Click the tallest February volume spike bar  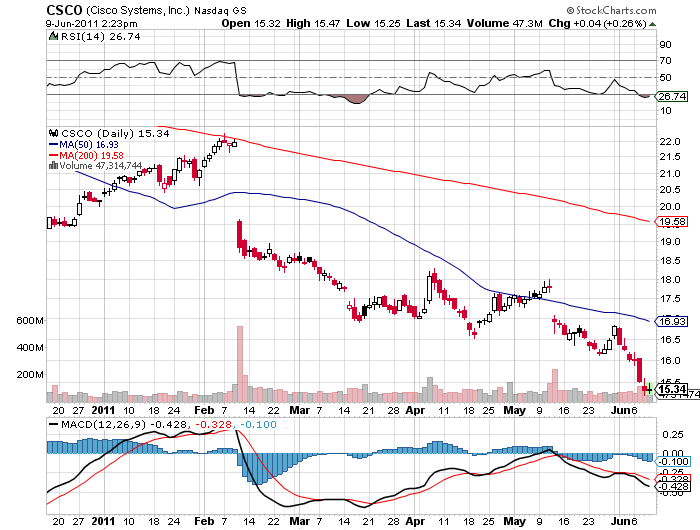(x=240, y=364)
